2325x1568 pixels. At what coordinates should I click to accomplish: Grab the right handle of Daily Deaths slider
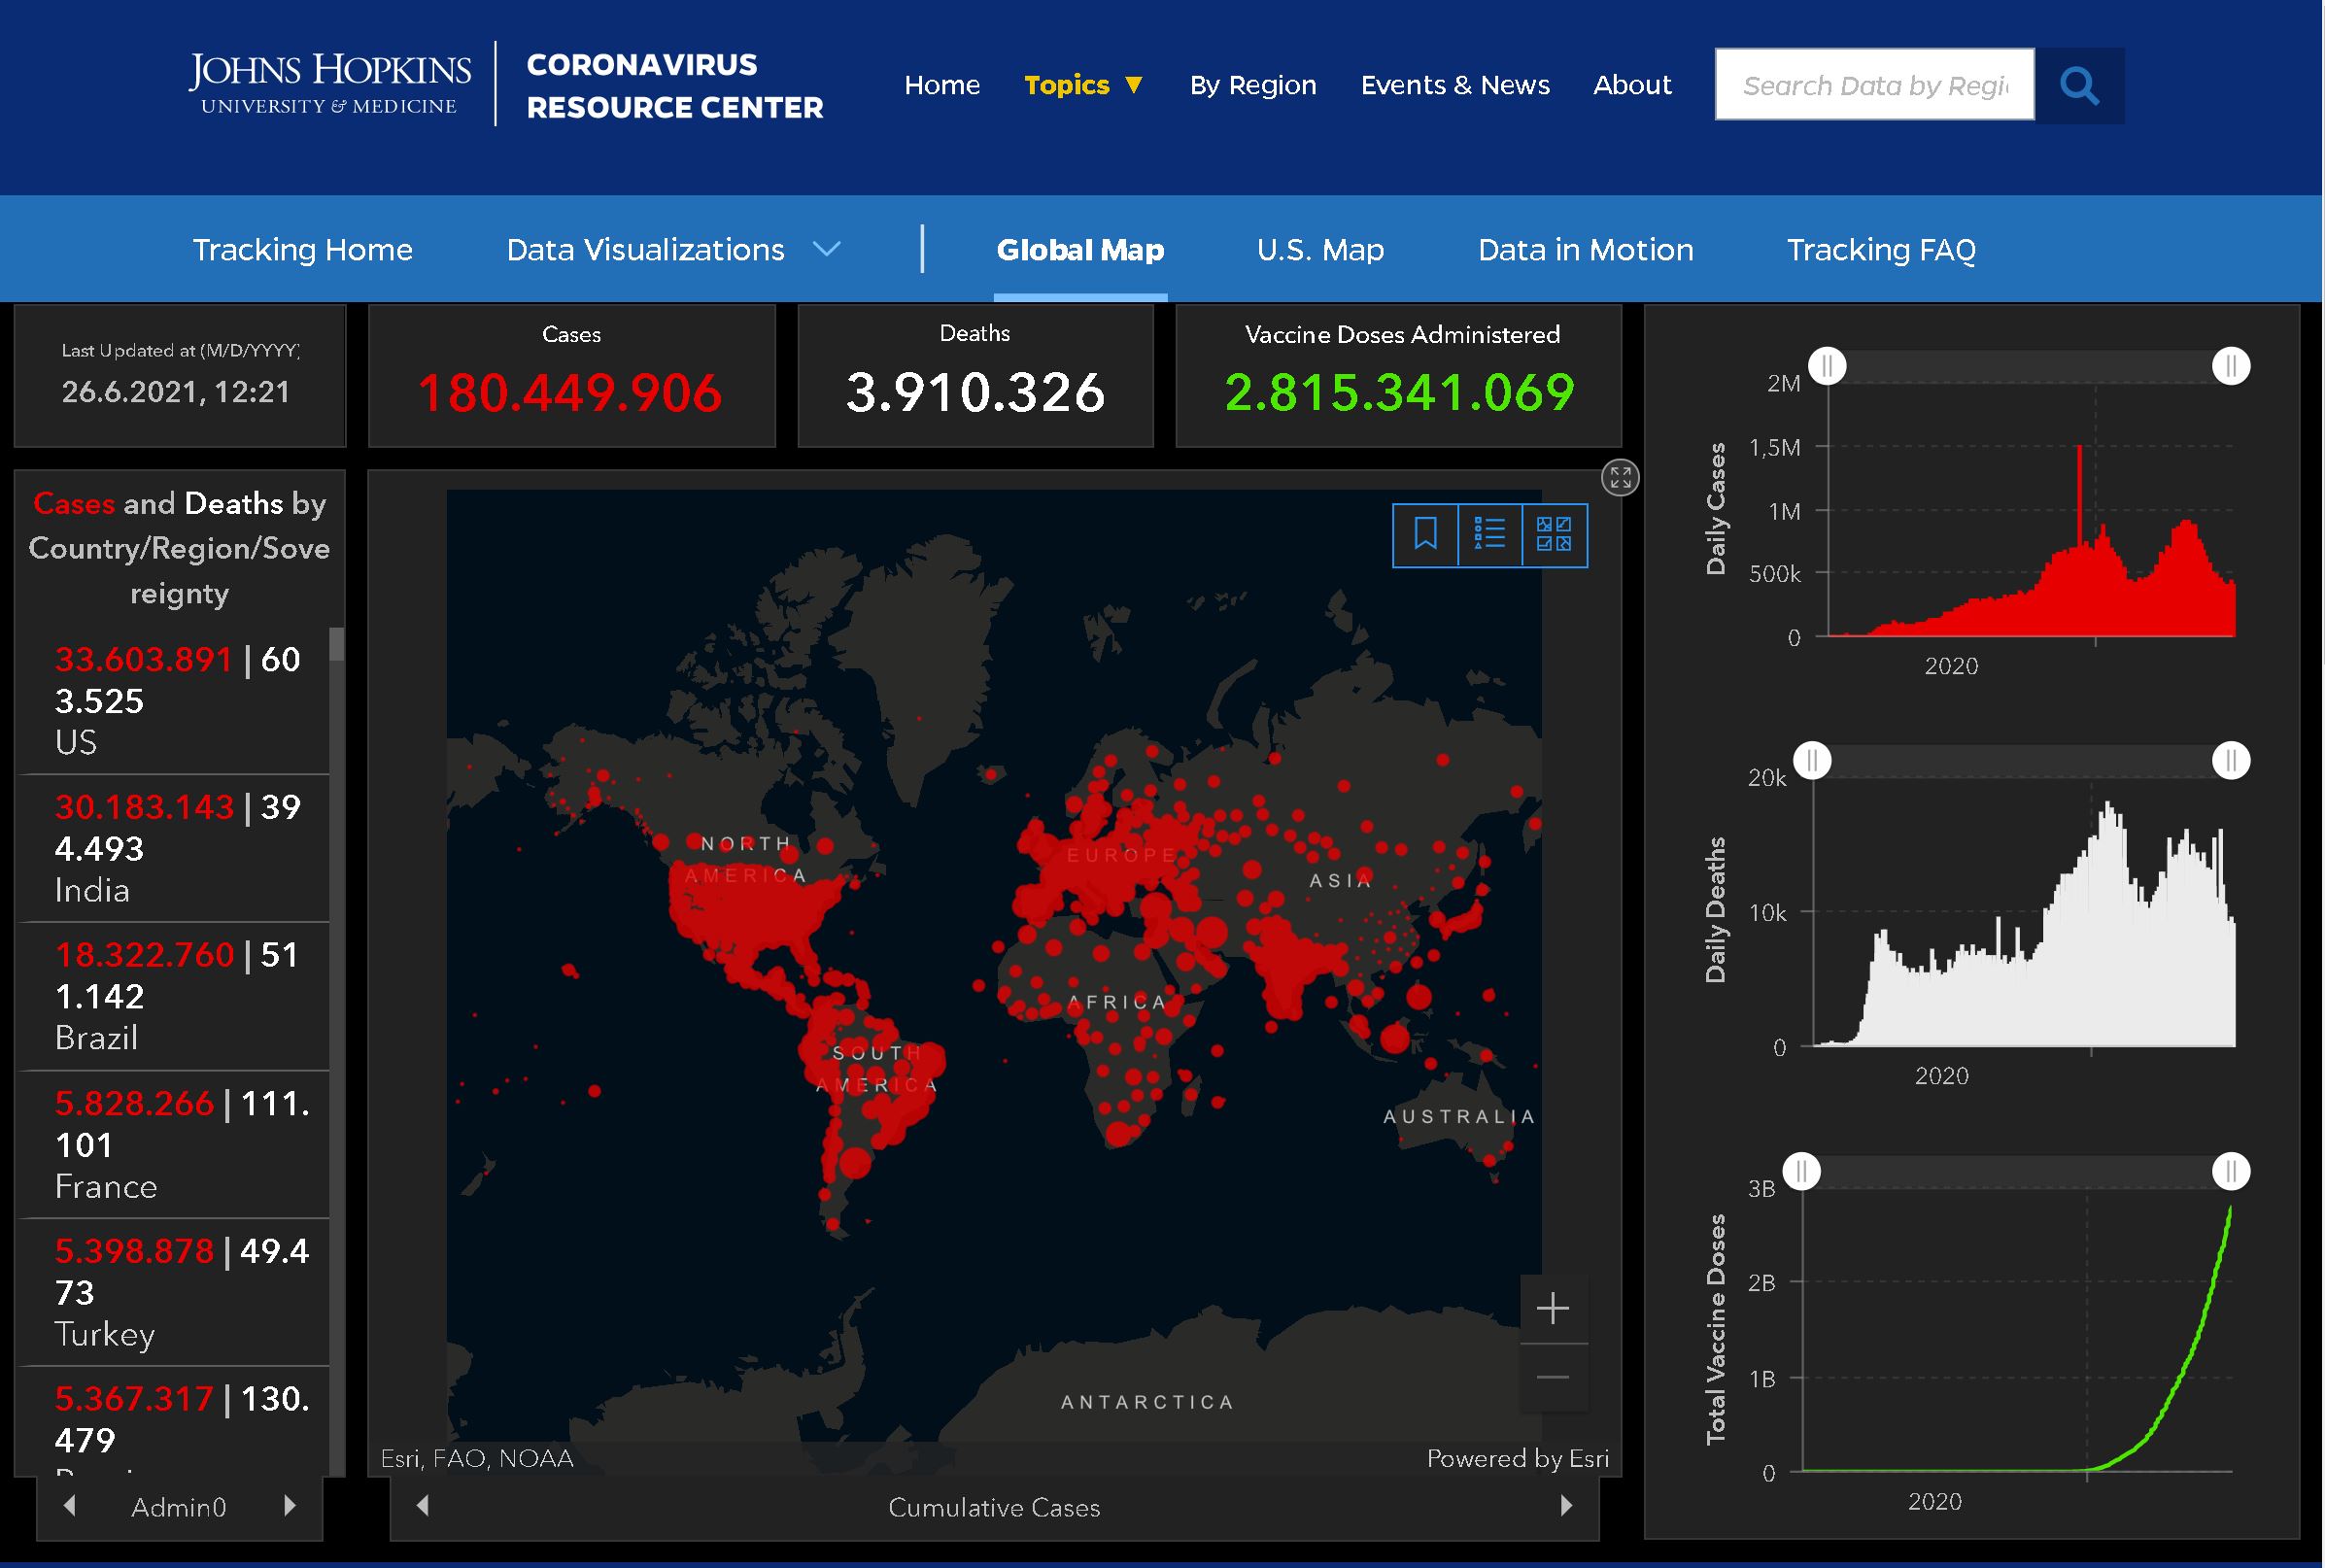point(2230,761)
